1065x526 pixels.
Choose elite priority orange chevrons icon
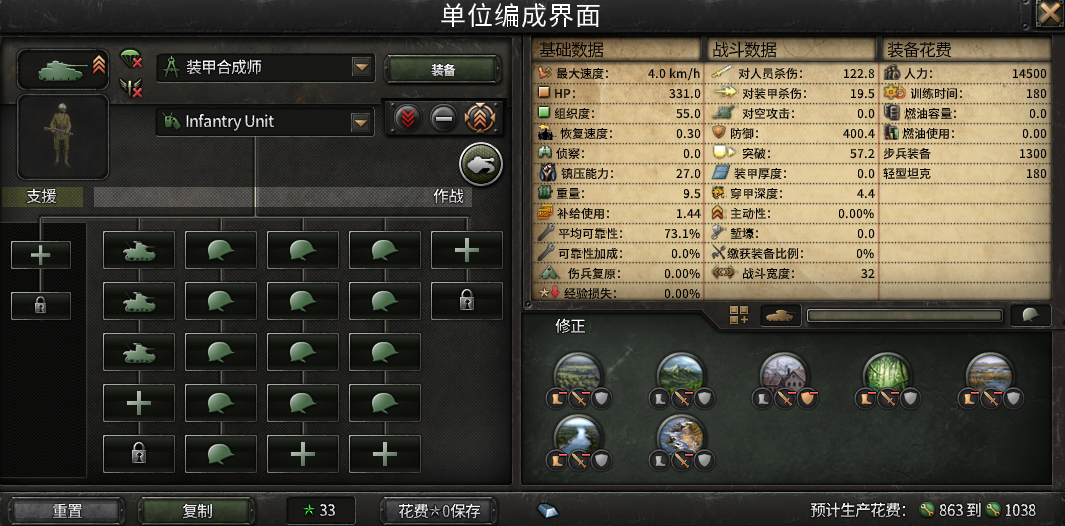coord(480,119)
